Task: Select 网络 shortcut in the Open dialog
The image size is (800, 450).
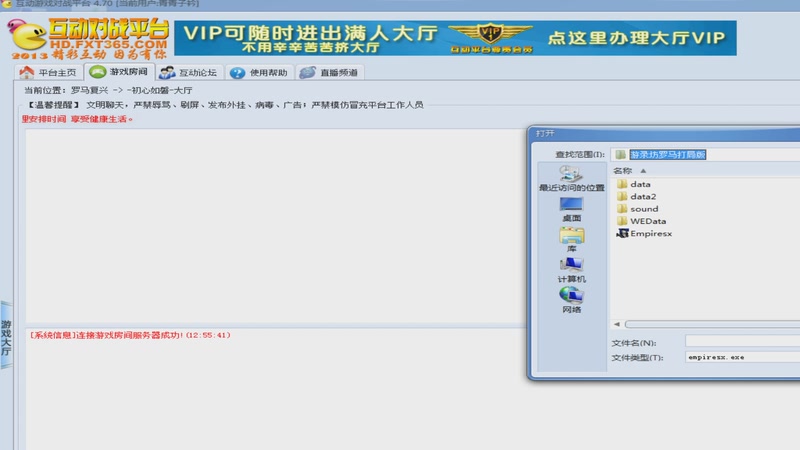Action: click(571, 300)
